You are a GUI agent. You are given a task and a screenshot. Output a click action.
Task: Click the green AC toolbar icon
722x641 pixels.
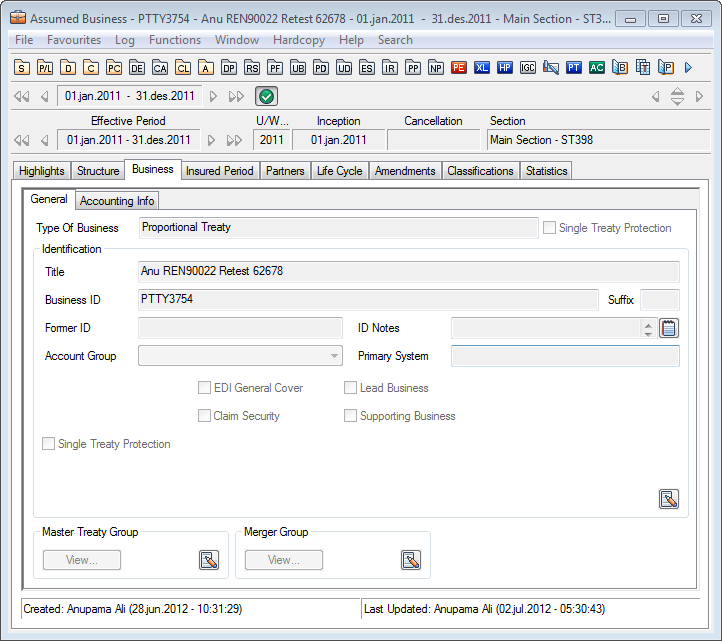(597, 68)
